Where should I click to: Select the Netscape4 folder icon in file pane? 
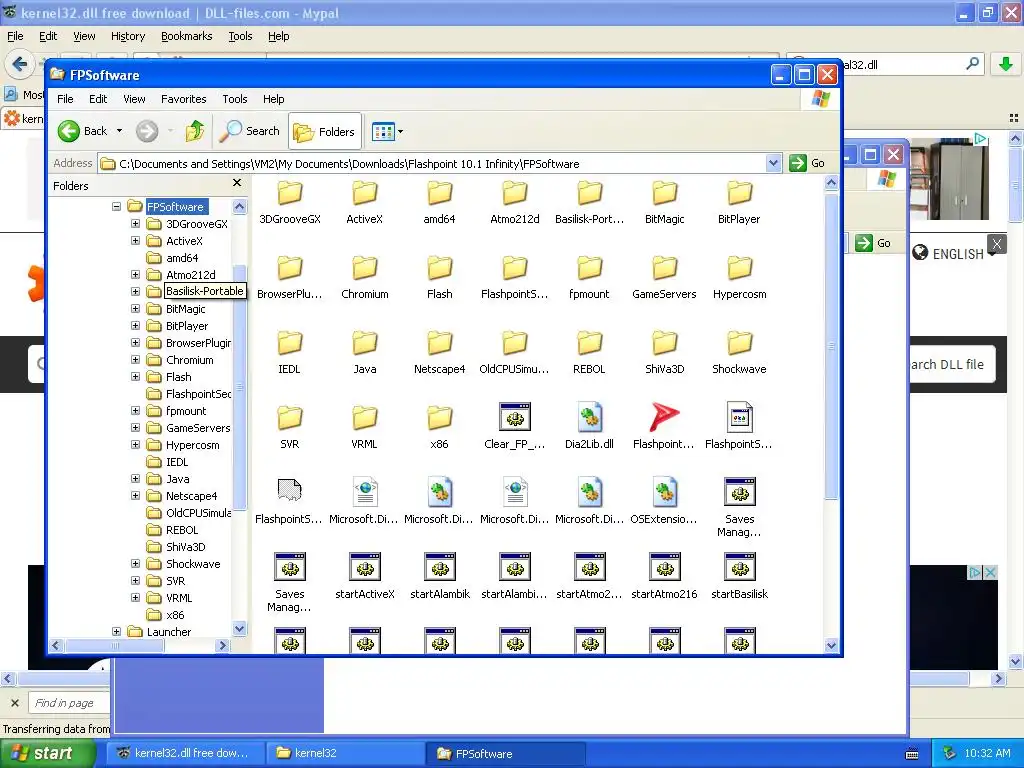pos(440,344)
